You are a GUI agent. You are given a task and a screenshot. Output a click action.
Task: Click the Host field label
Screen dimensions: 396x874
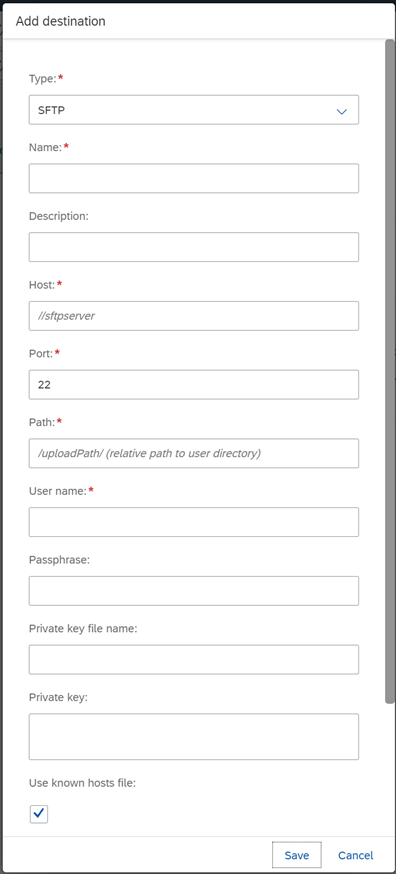[x=42, y=285]
